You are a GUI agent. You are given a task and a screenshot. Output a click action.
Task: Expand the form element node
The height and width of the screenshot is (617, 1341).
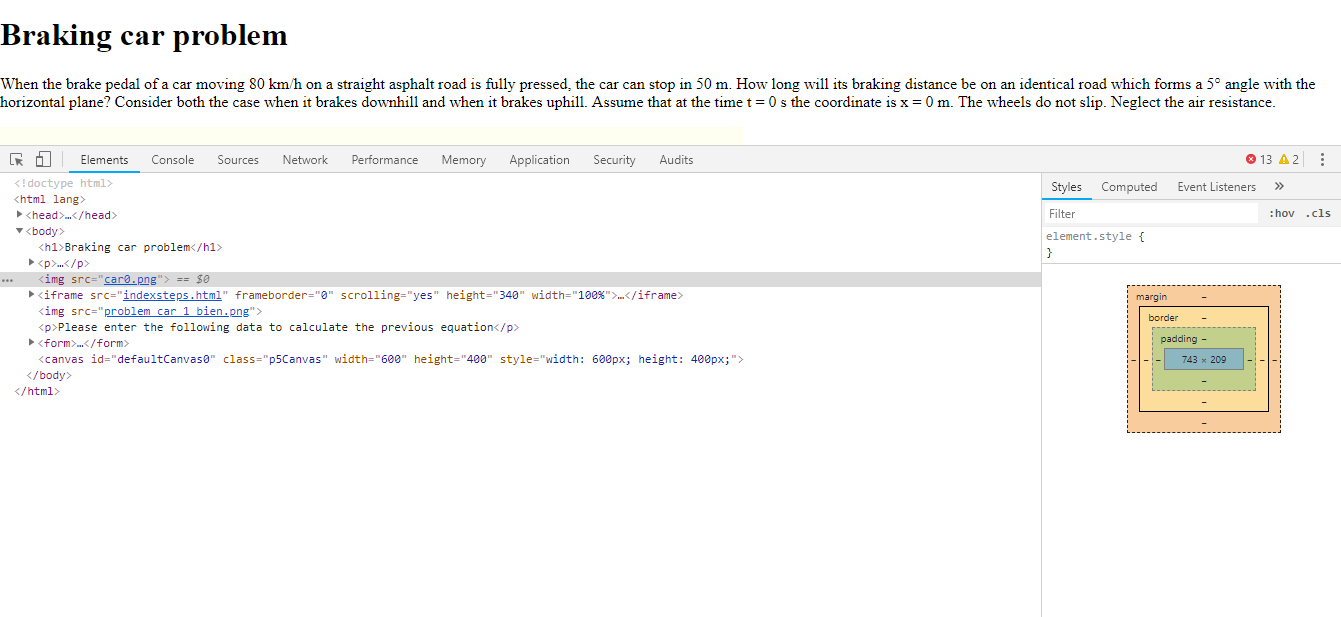click(x=32, y=343)
